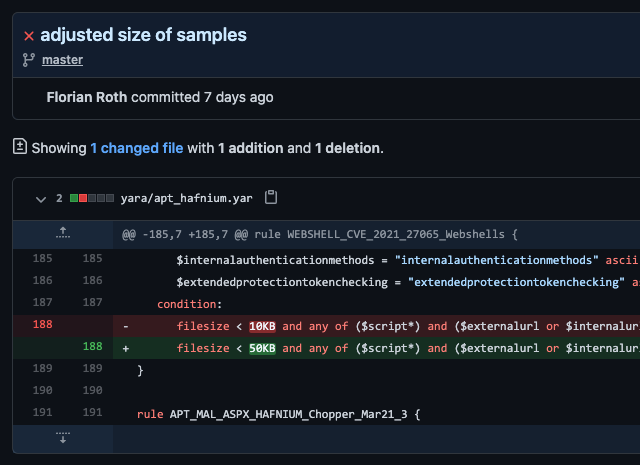Open the master branch link
This screenshot has width=640, height=465.
[x=62, y=60]
